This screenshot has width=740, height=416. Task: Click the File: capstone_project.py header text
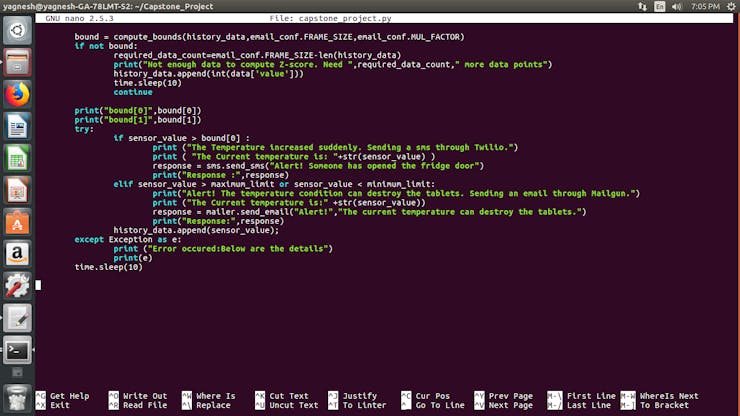[330, 18]
